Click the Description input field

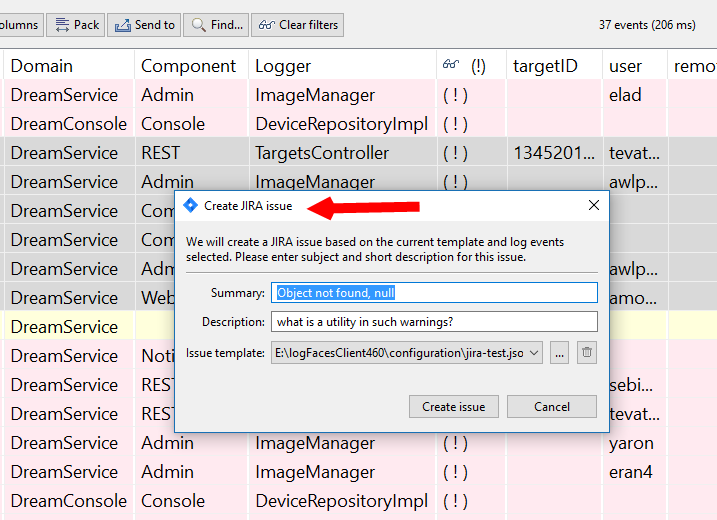point(434,322)
